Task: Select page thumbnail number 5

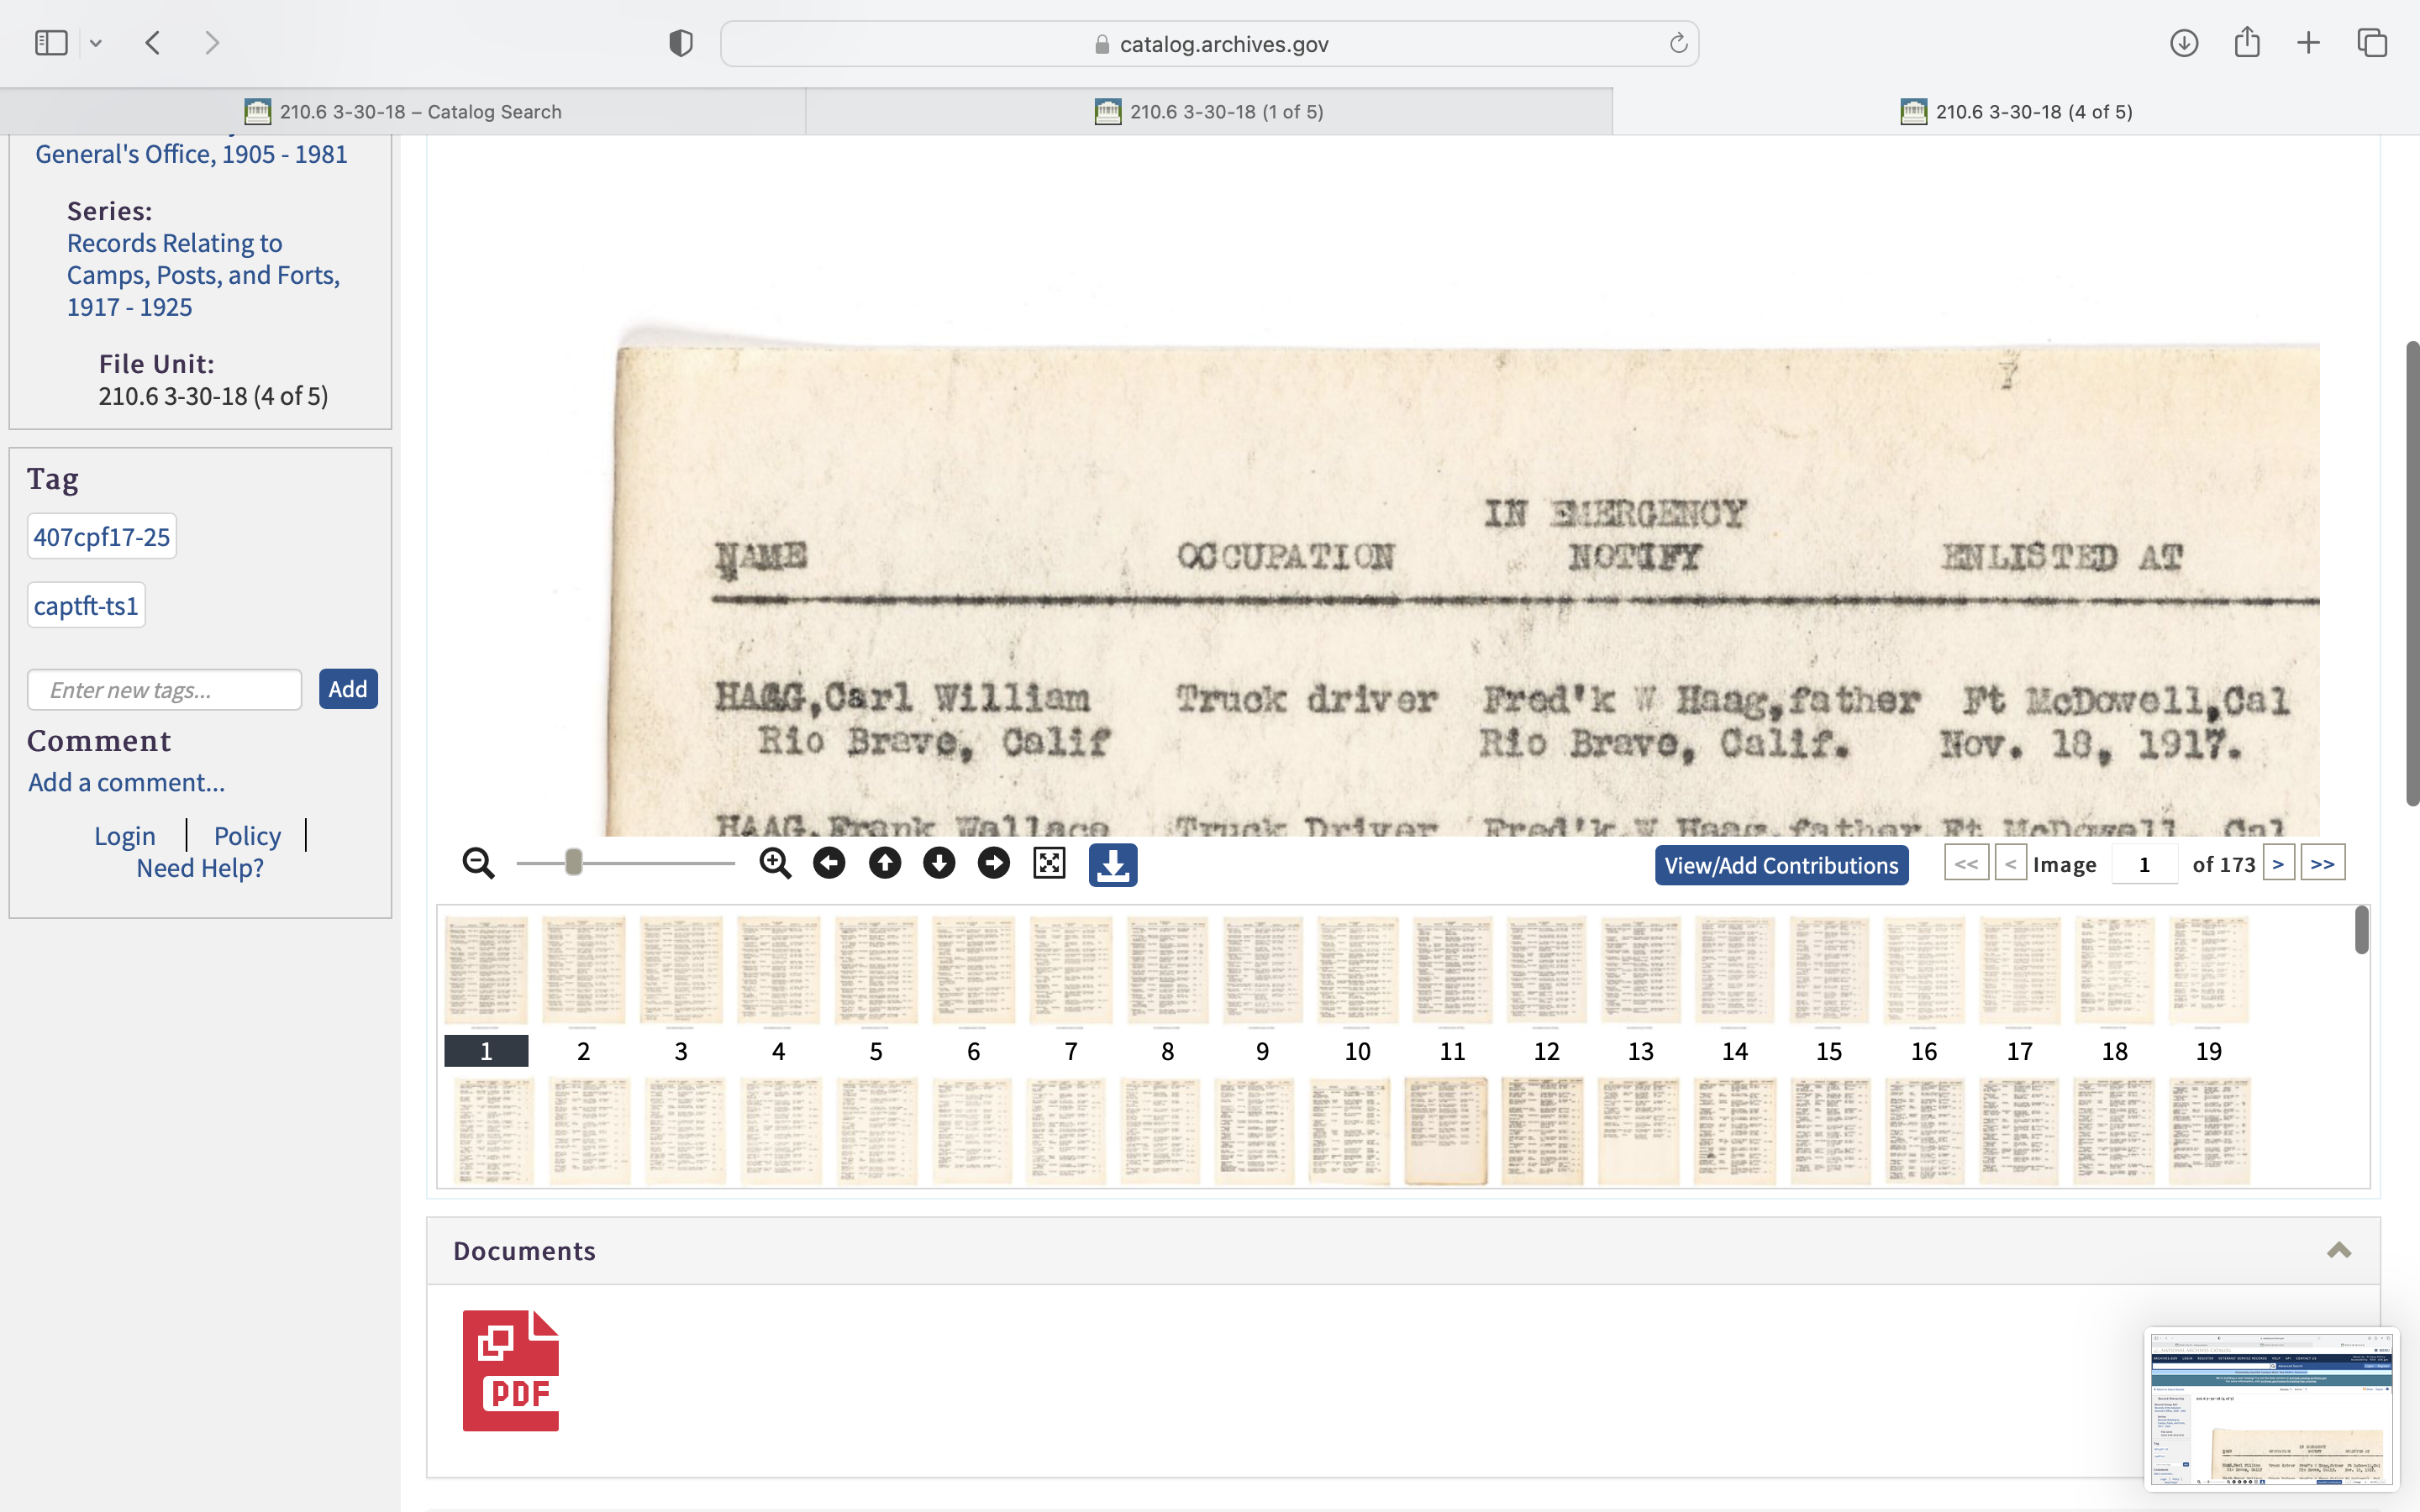Action: [875, 970]
